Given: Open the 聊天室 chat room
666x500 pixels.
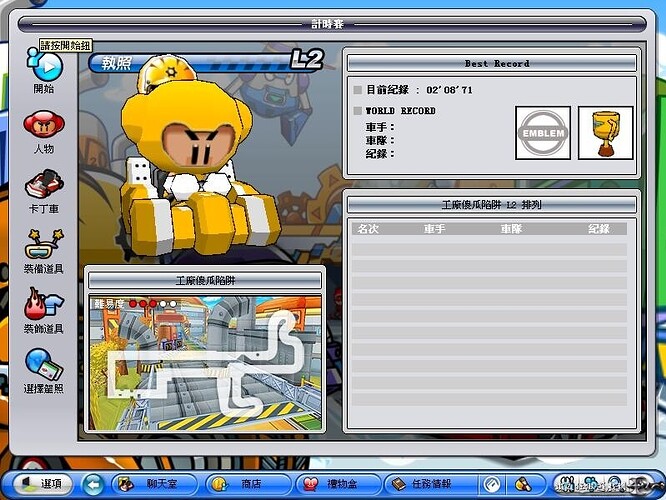Looking at the screenshot, I should 154,484.
